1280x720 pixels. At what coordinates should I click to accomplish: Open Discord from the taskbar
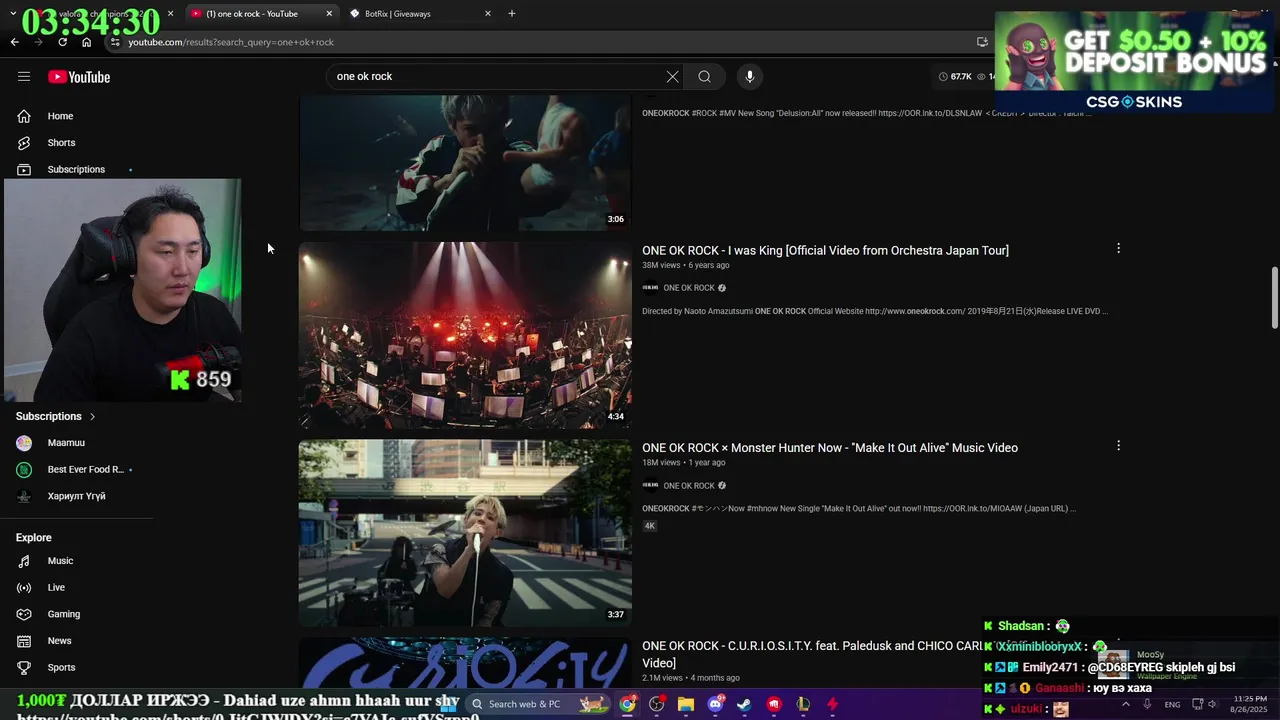point(715,704)
